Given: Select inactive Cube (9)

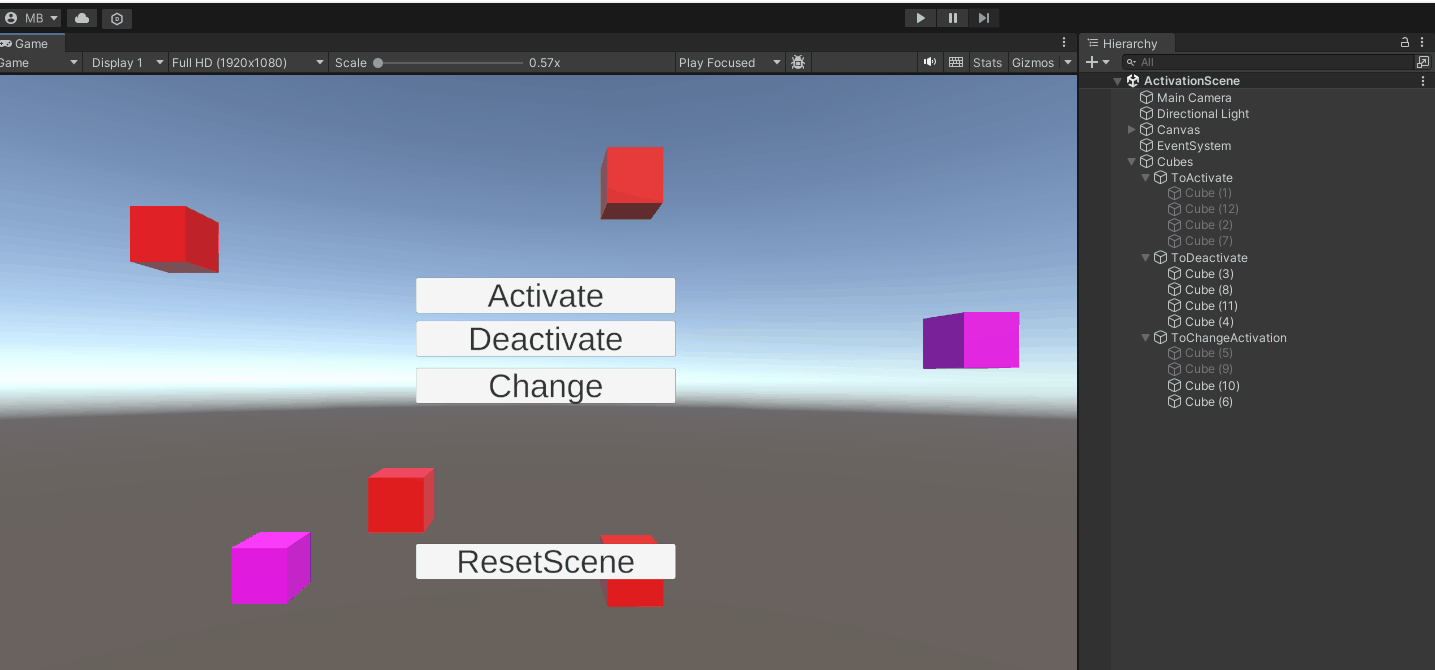Looking at the screenshot, I should point(1208,369).
